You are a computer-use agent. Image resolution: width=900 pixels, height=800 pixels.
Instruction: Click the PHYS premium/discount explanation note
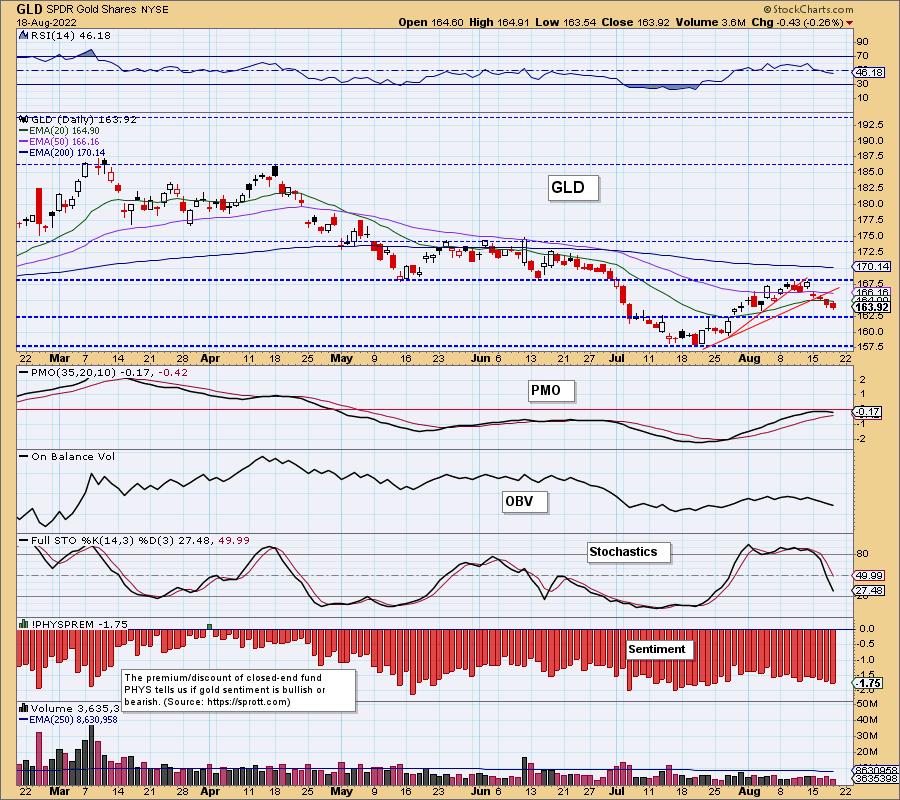pos(238,690)
